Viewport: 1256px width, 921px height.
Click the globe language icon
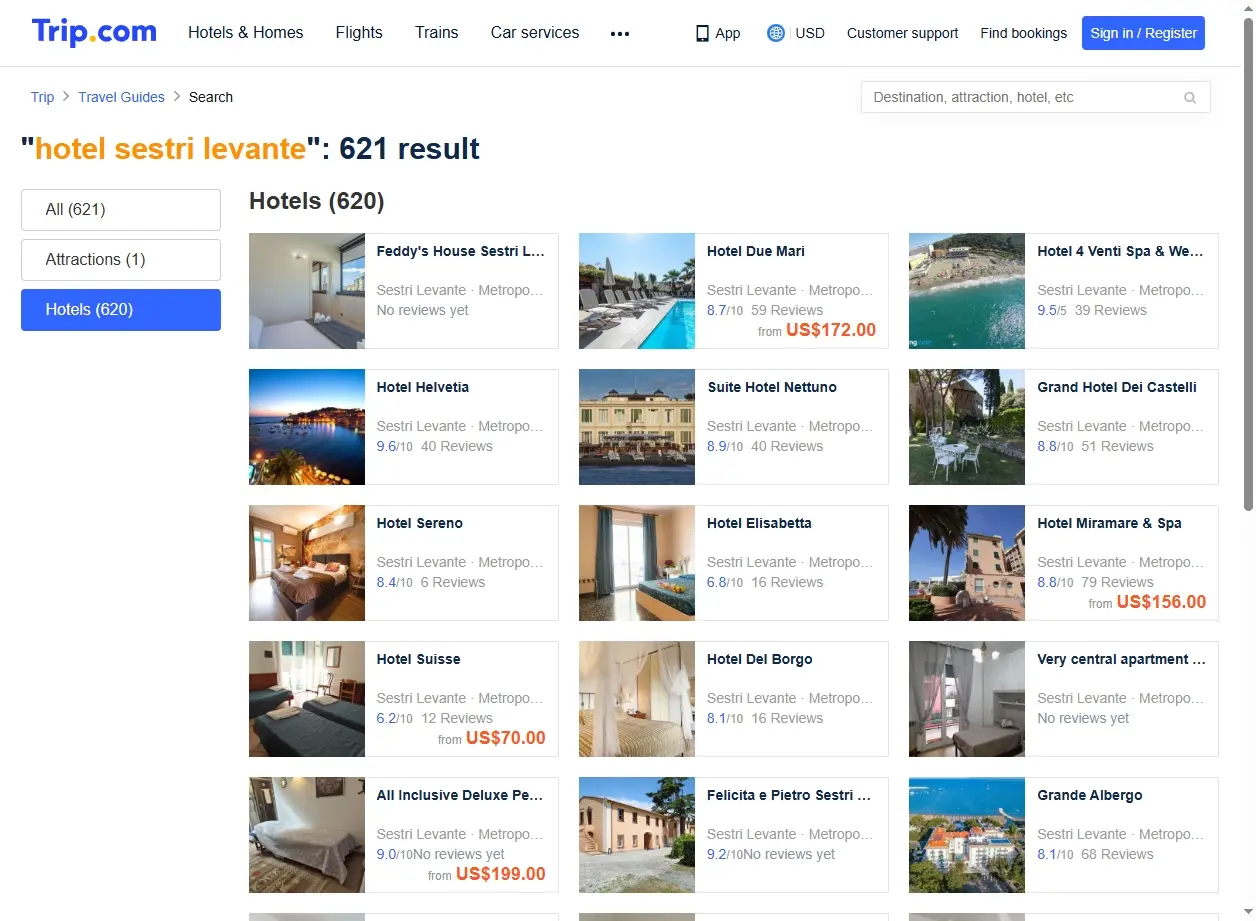pos(775,33)
